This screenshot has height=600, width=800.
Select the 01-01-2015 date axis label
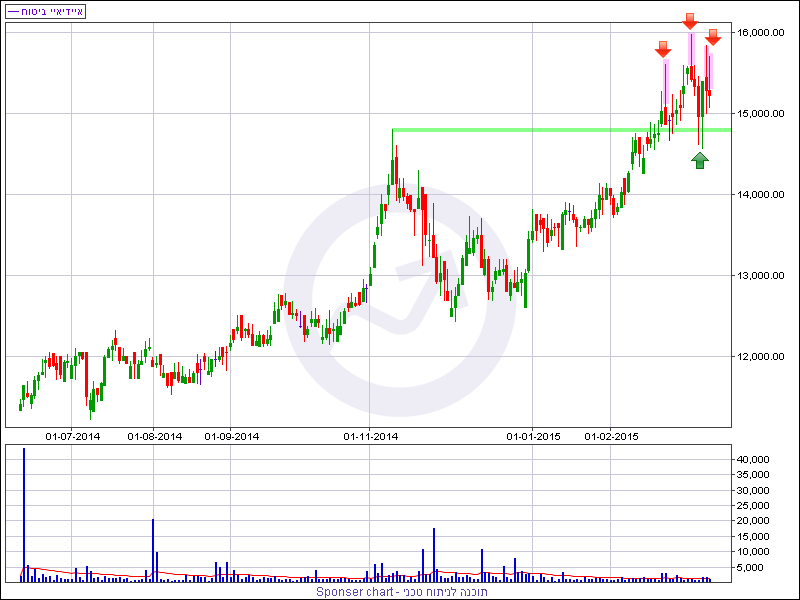click(533, 436)
